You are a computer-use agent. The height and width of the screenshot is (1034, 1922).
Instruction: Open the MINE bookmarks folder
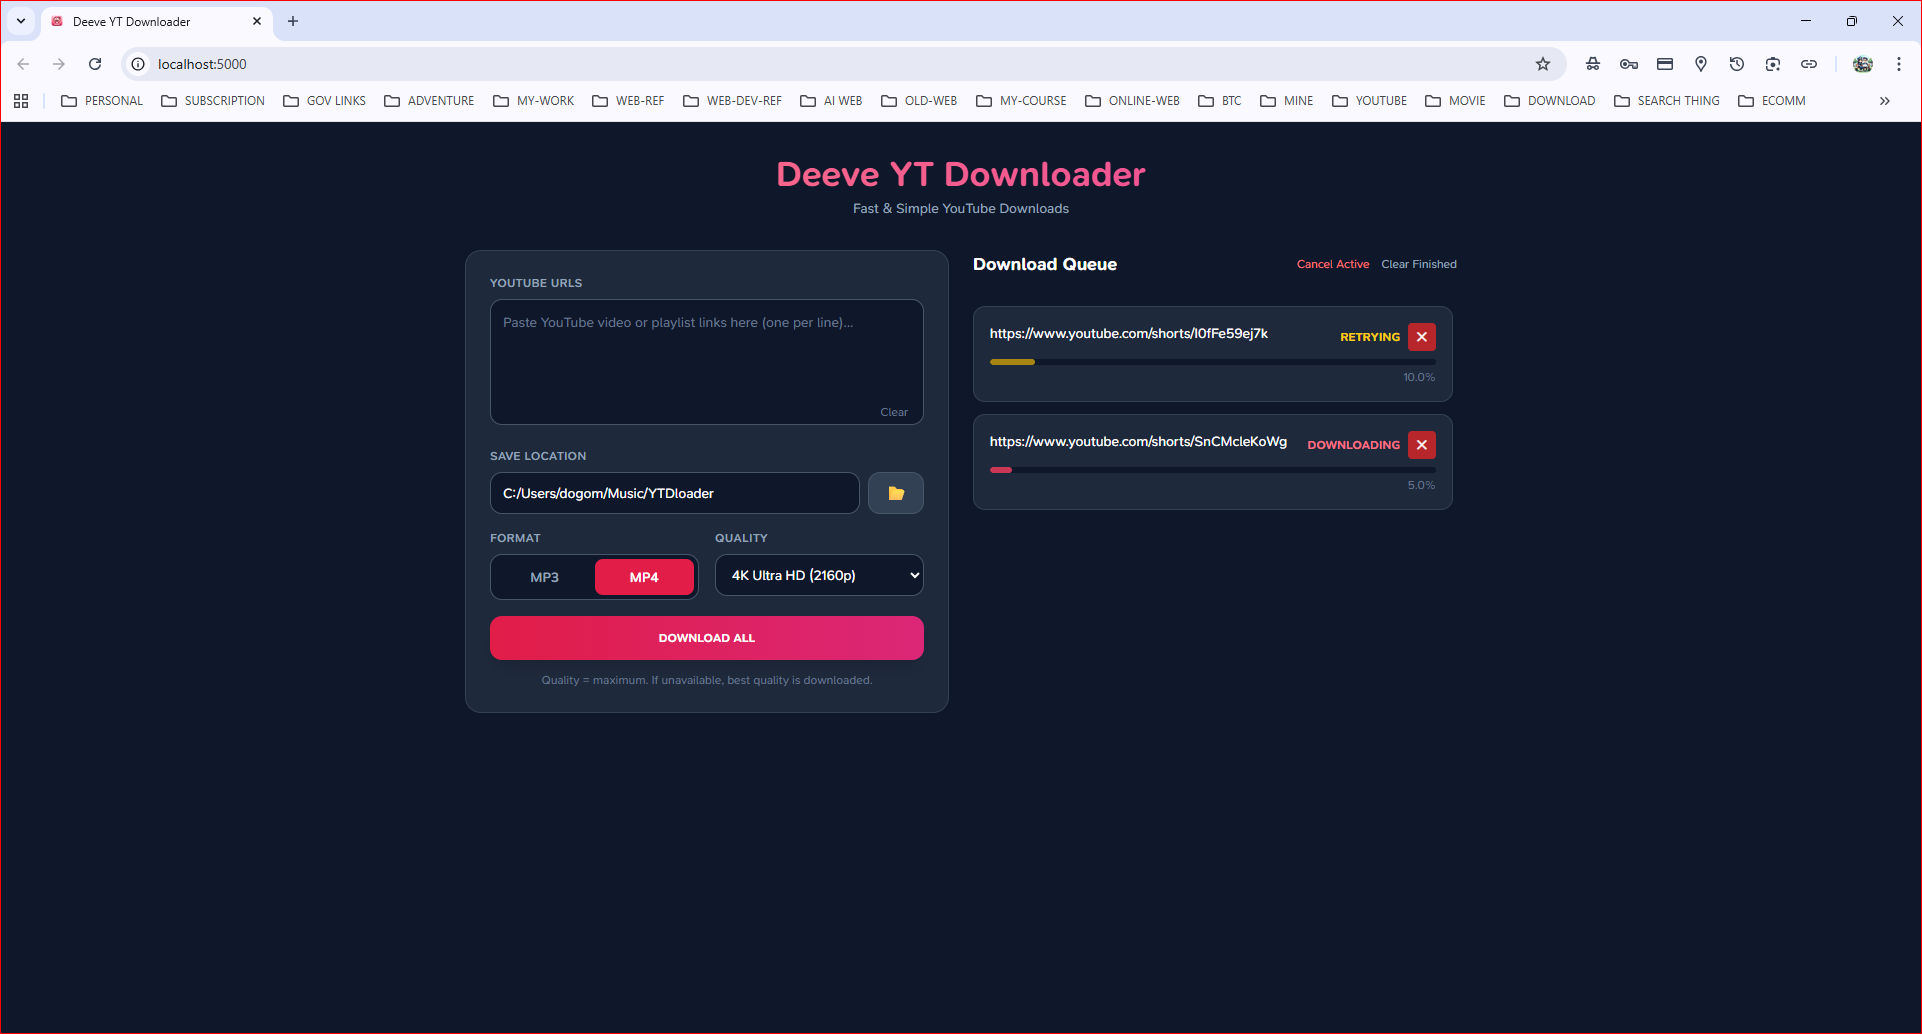coord(1287,101)
